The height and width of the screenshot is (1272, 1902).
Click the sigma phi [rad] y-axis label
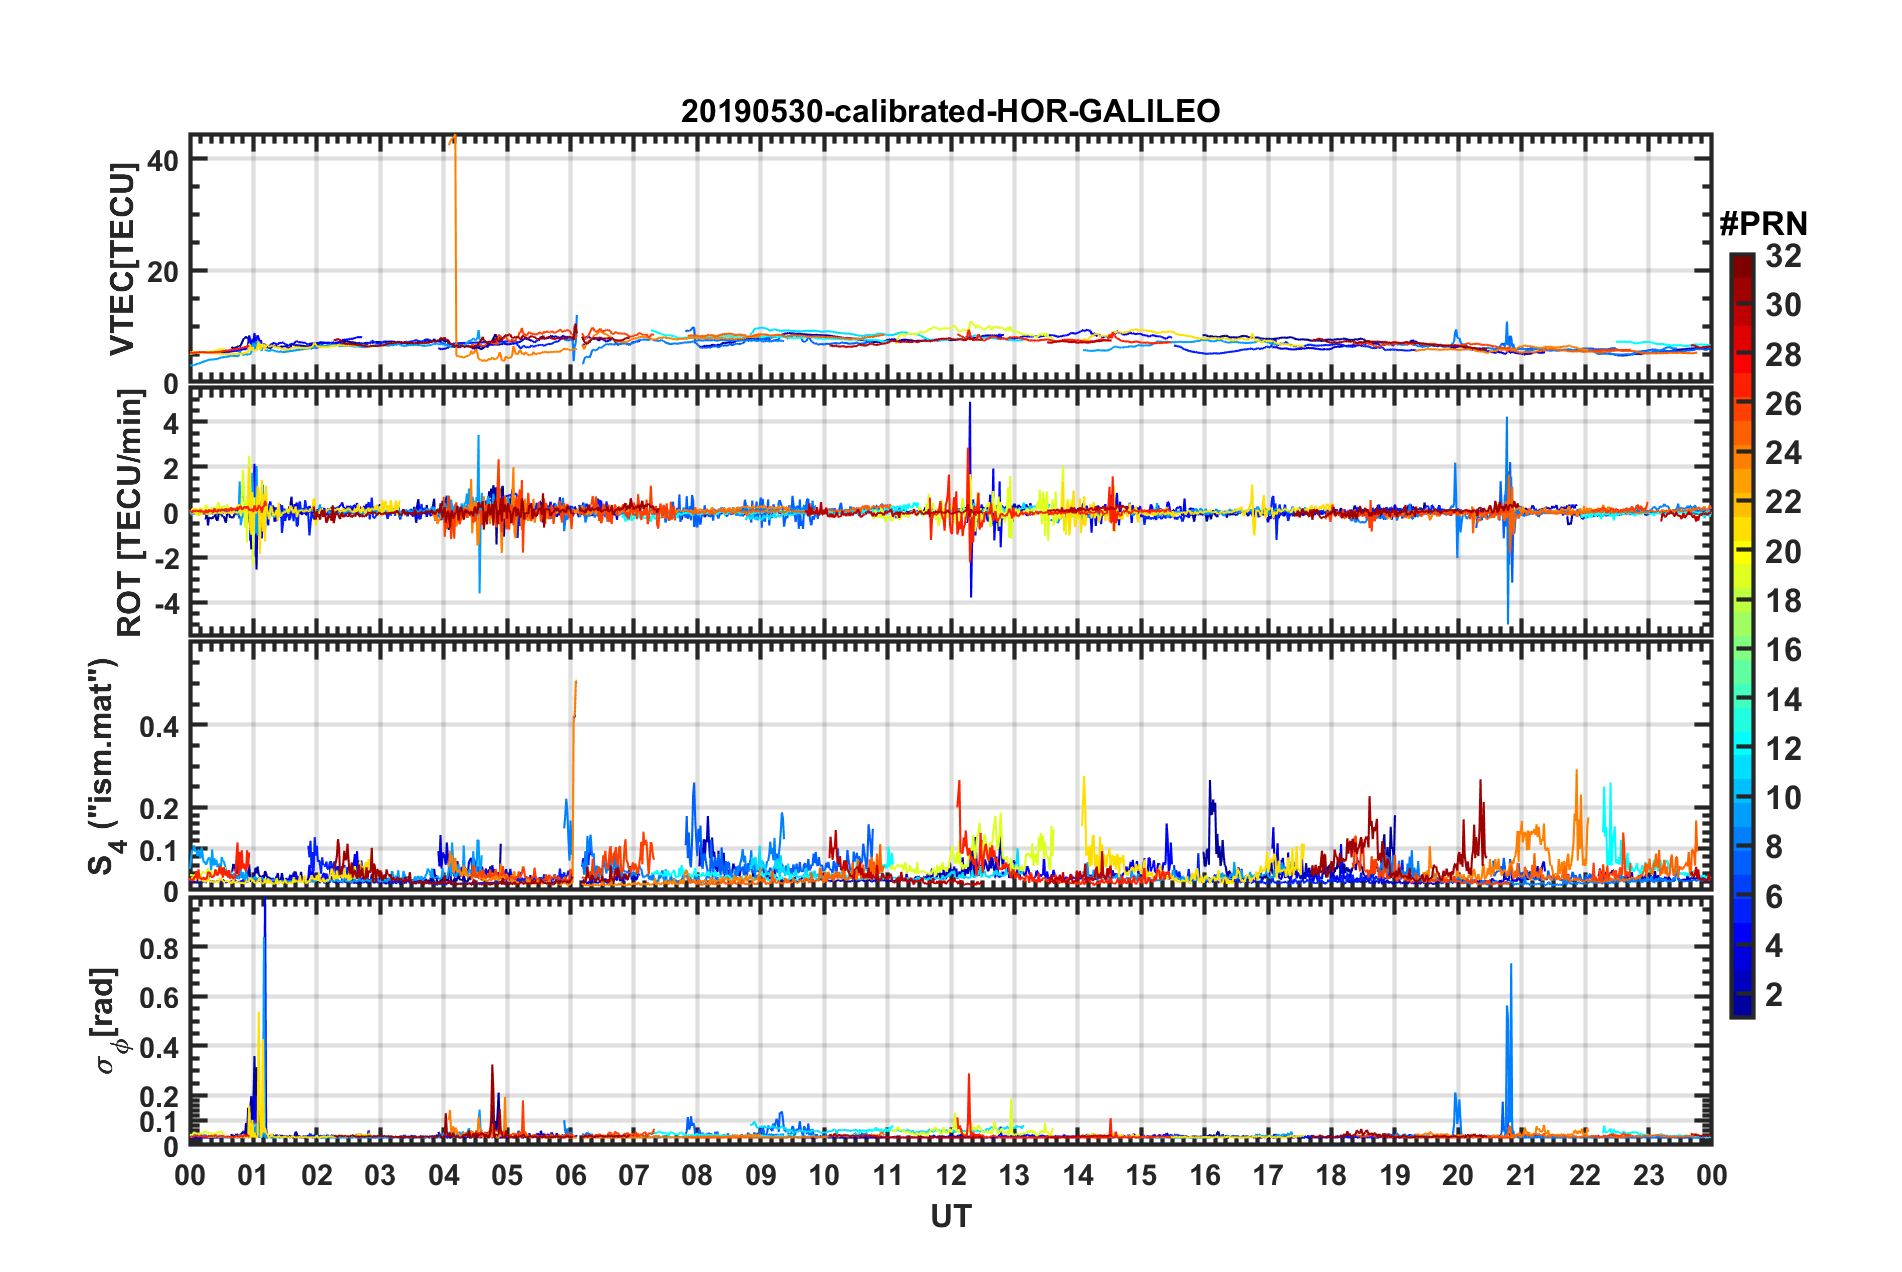(106, 1021)
